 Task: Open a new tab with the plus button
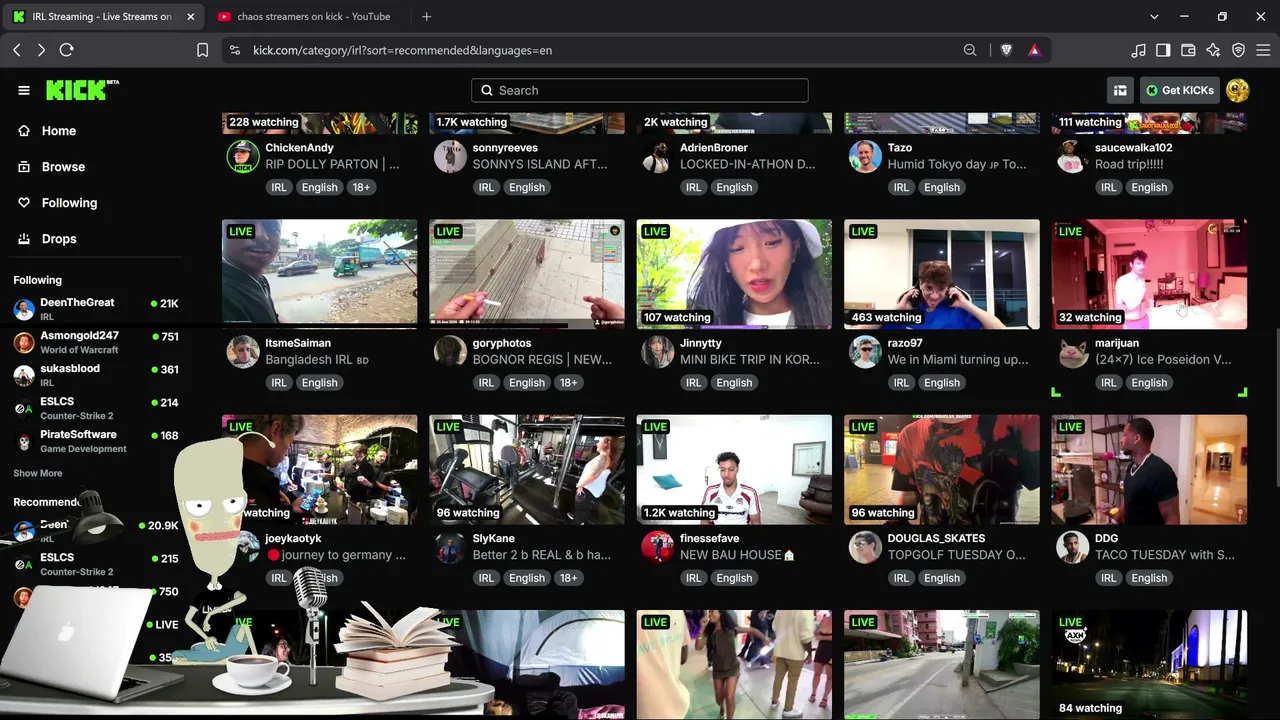pyautogui.click(x=426, y=17)
